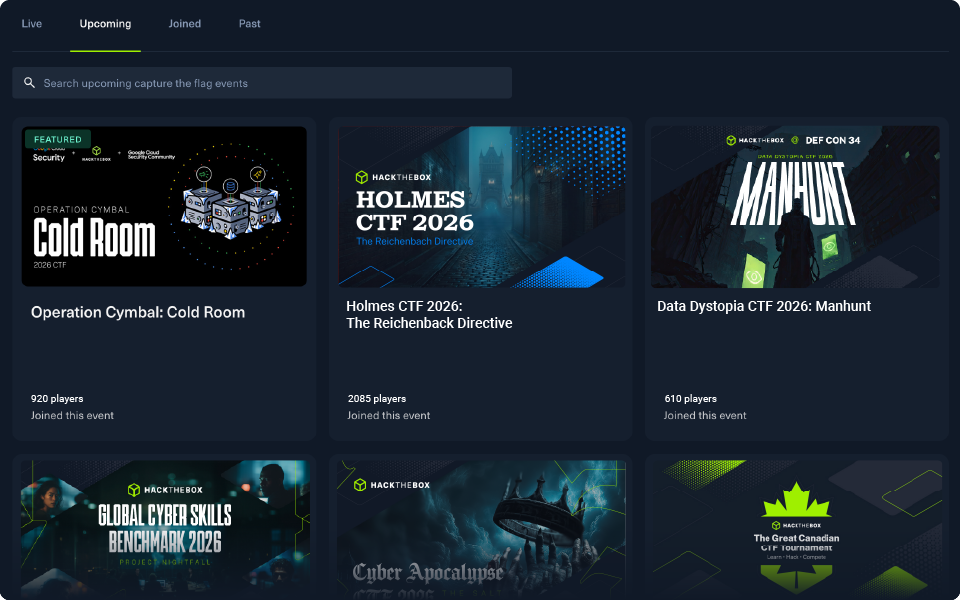960x600 pixels.
Task: Click 'Joined this event' under 2085 players
Action: point(389,416)
